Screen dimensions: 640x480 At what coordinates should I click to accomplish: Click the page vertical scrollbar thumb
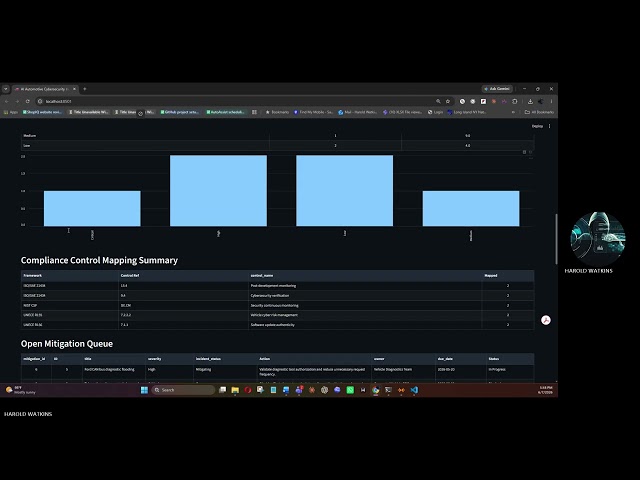point(556,239)
